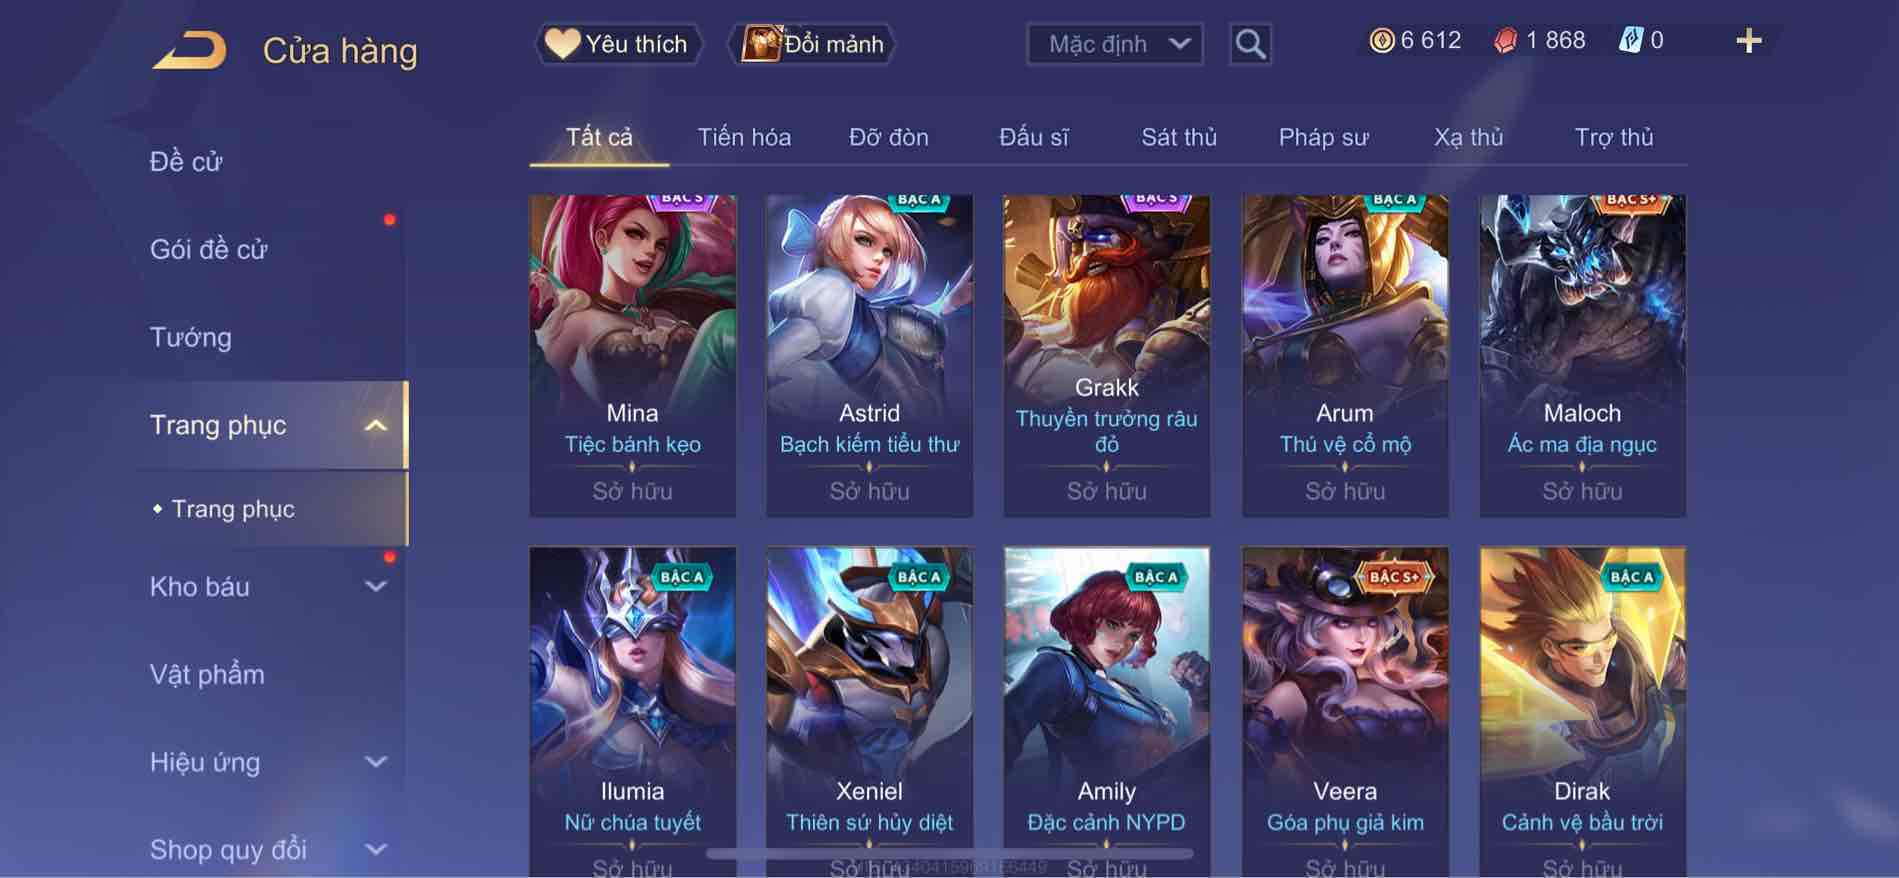Expand Shop quy đổi section

tap(376, 850)
